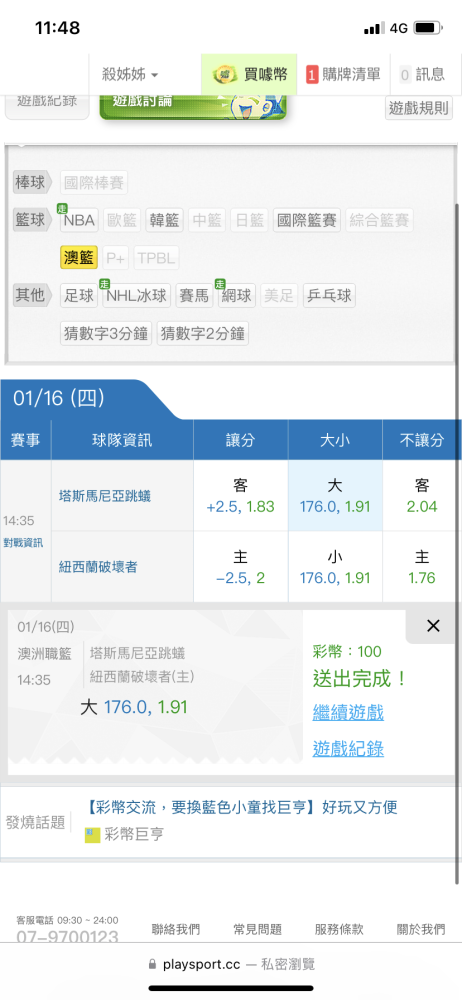Choose the 小 176.0 under option

[335, 567]
